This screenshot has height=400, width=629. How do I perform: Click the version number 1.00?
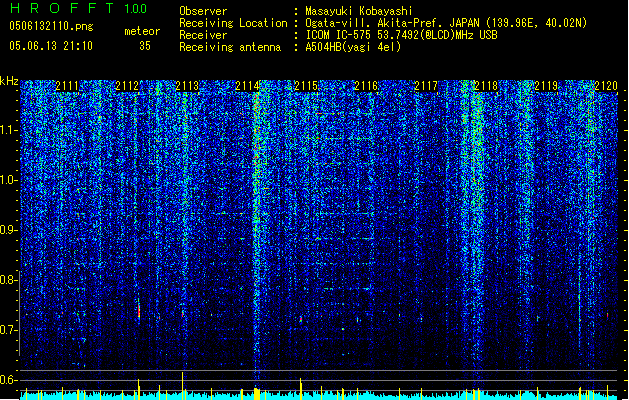[x=136, y=9]
